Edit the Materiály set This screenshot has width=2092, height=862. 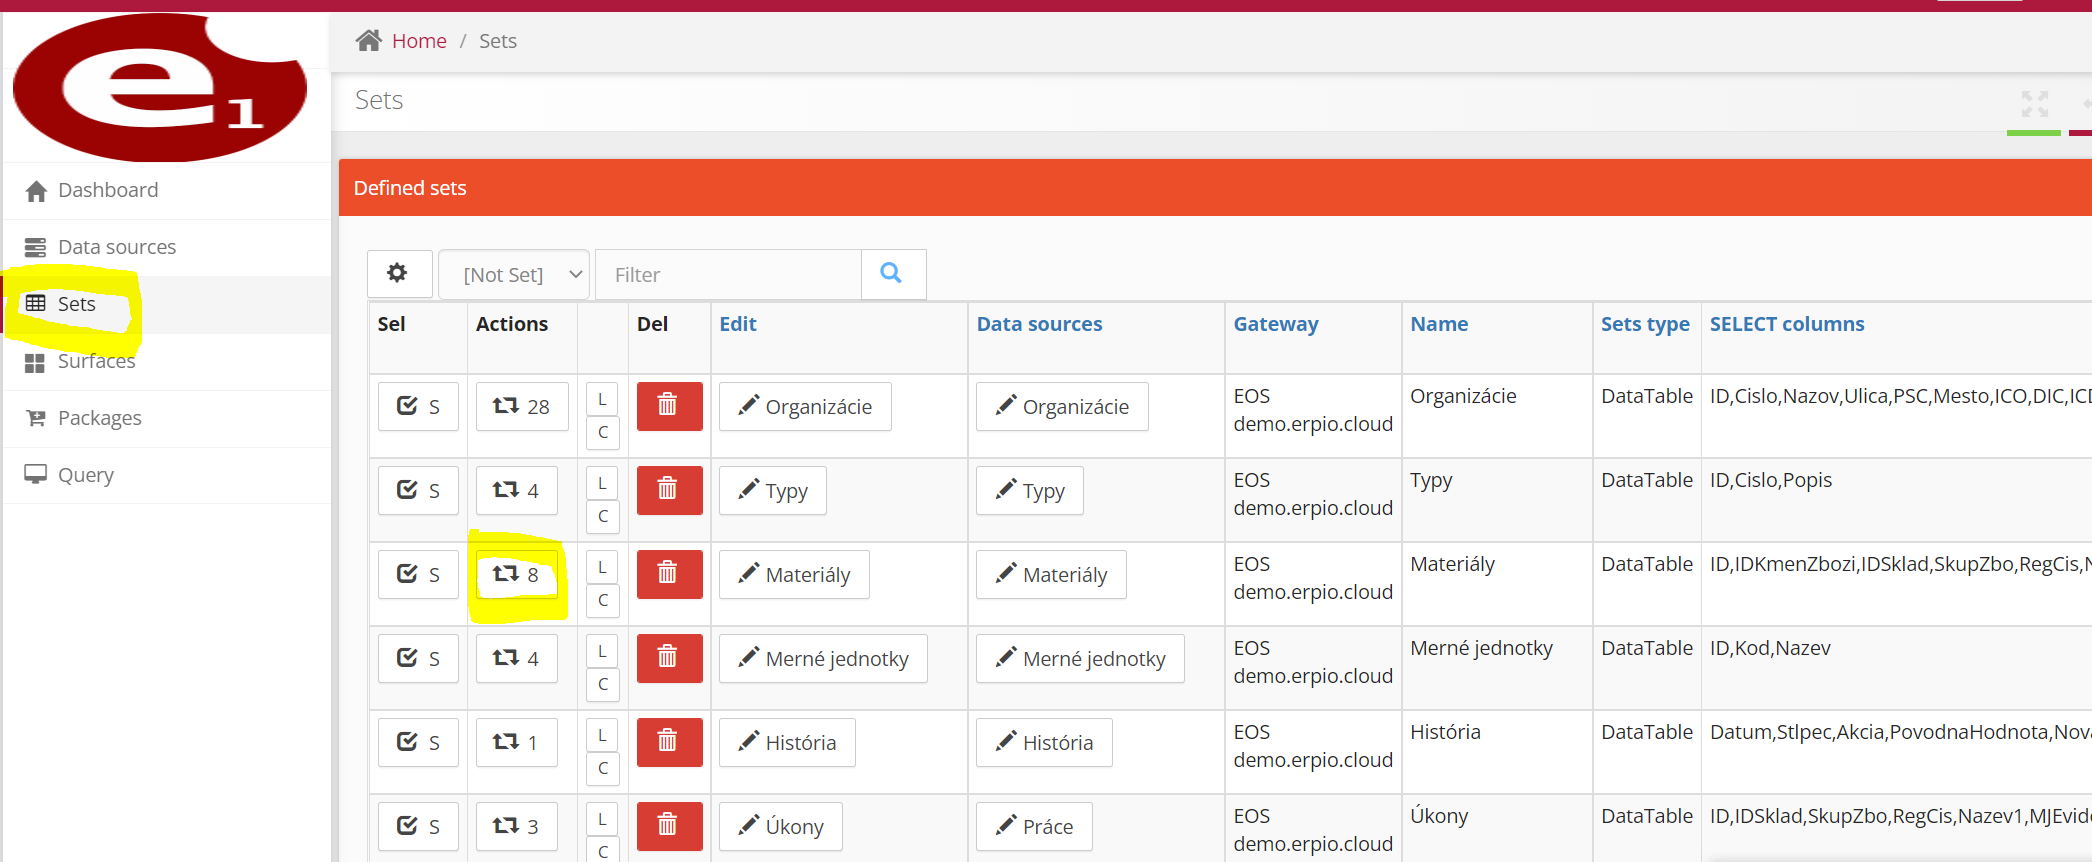[794, 574]
